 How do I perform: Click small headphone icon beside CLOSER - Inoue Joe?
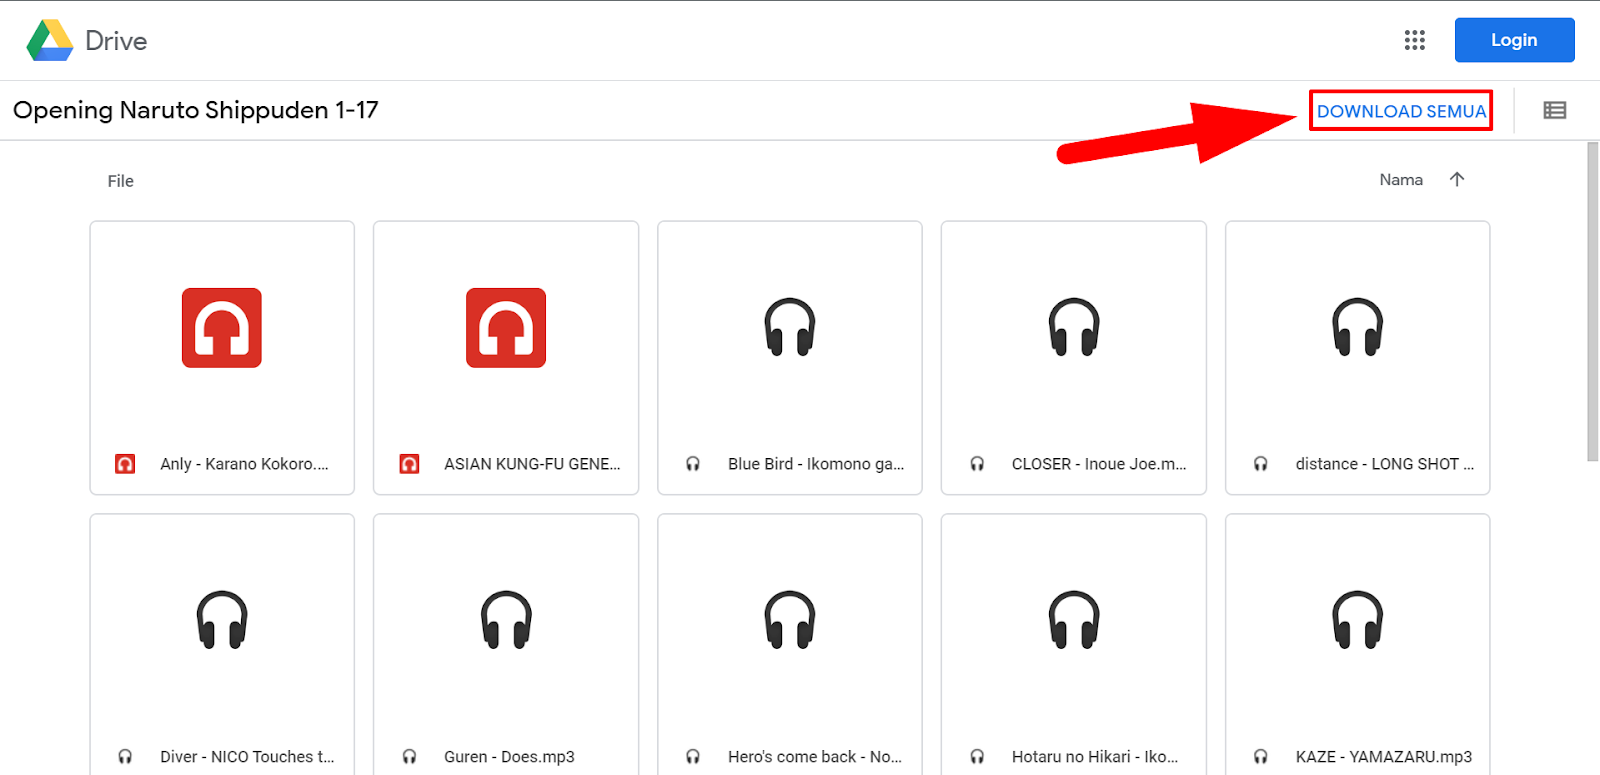[x=977, y=464]
